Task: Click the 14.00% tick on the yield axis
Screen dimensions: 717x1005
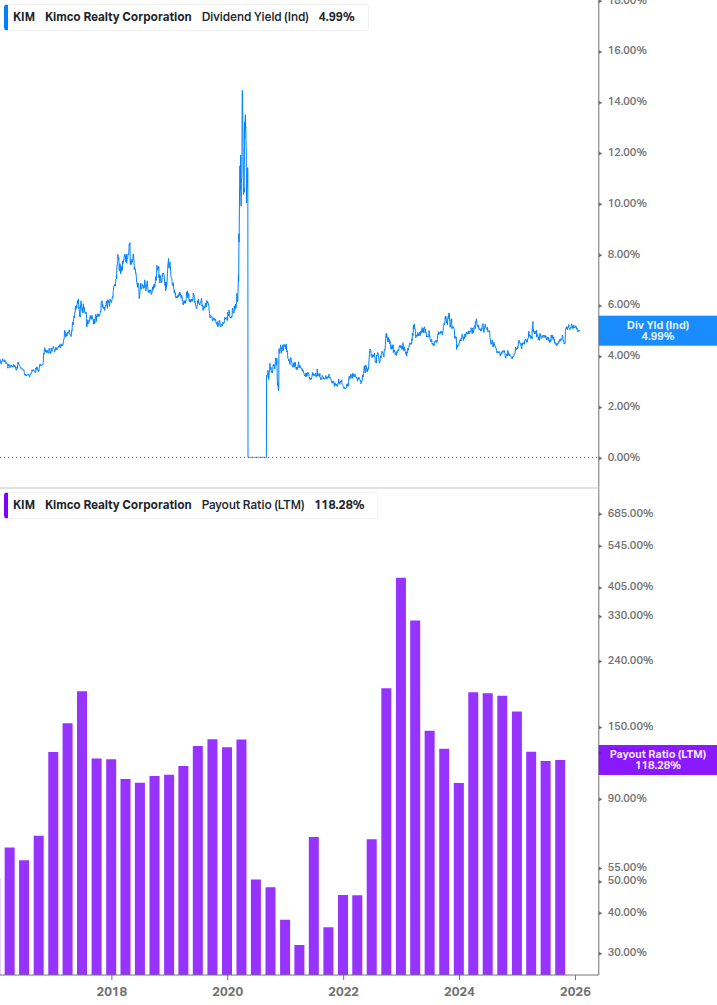Action: pyautogui.click(x=629, y=101)
